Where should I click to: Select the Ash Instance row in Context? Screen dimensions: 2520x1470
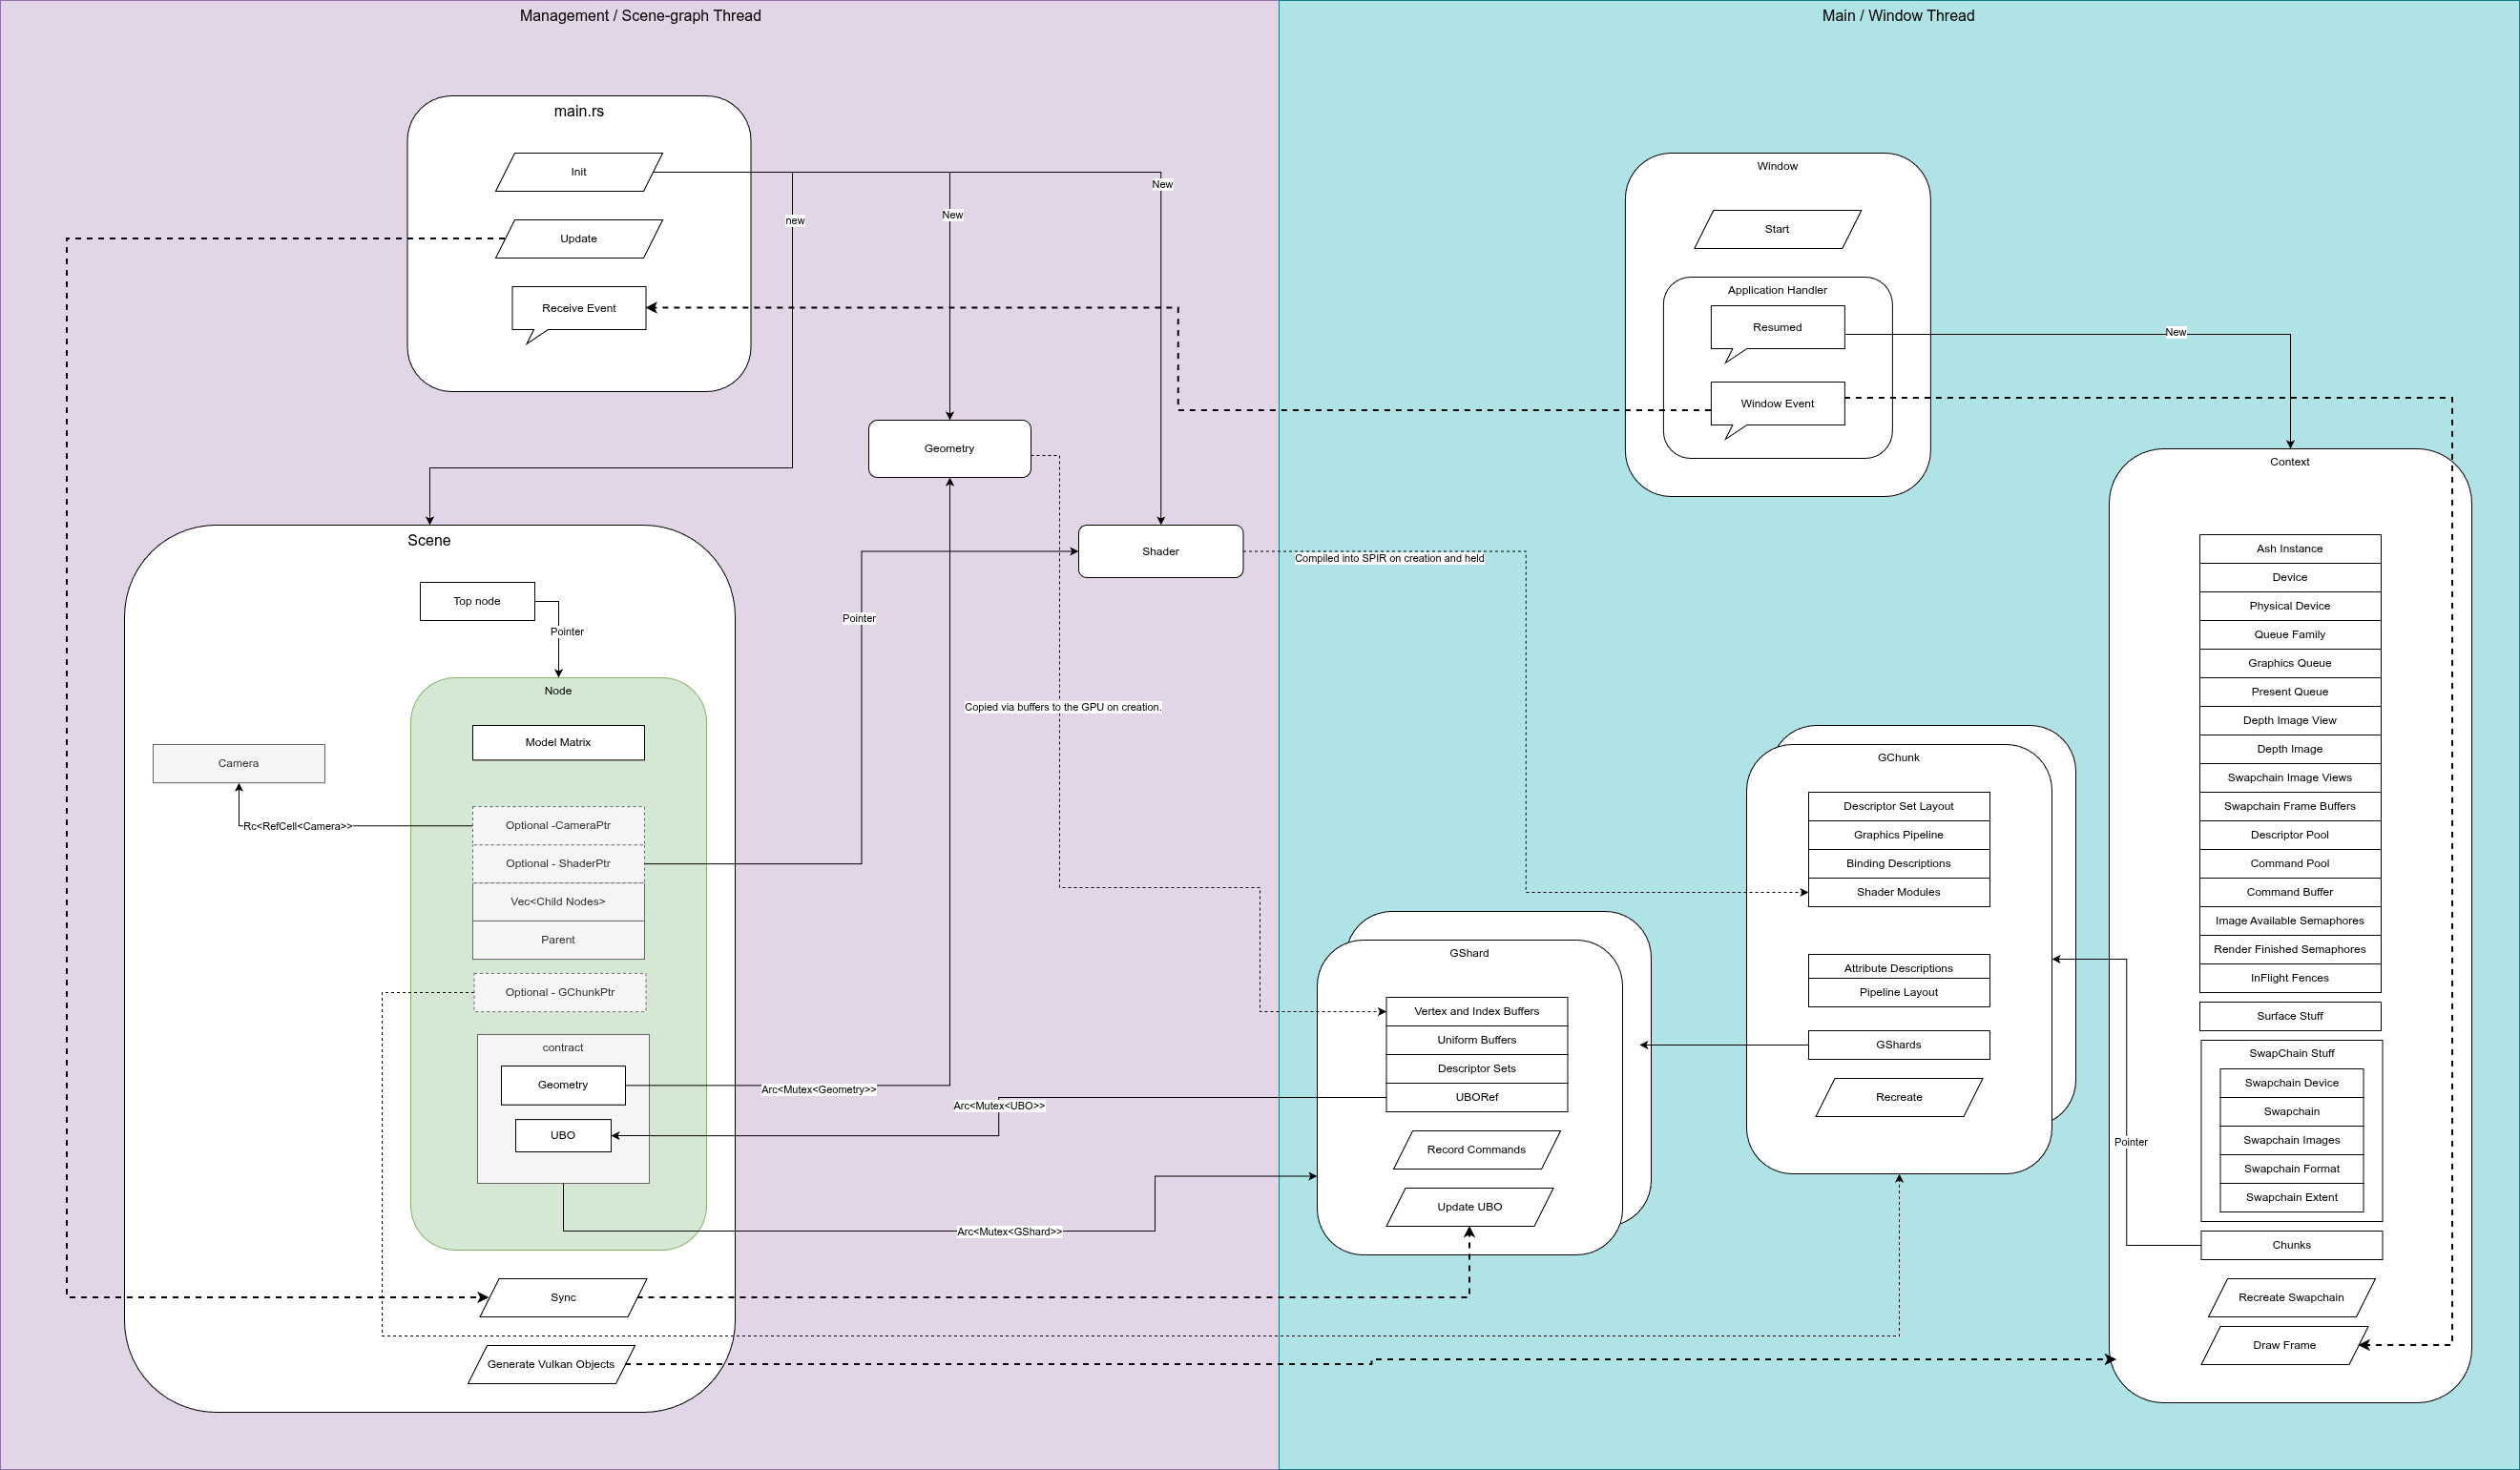(2289, 548)
